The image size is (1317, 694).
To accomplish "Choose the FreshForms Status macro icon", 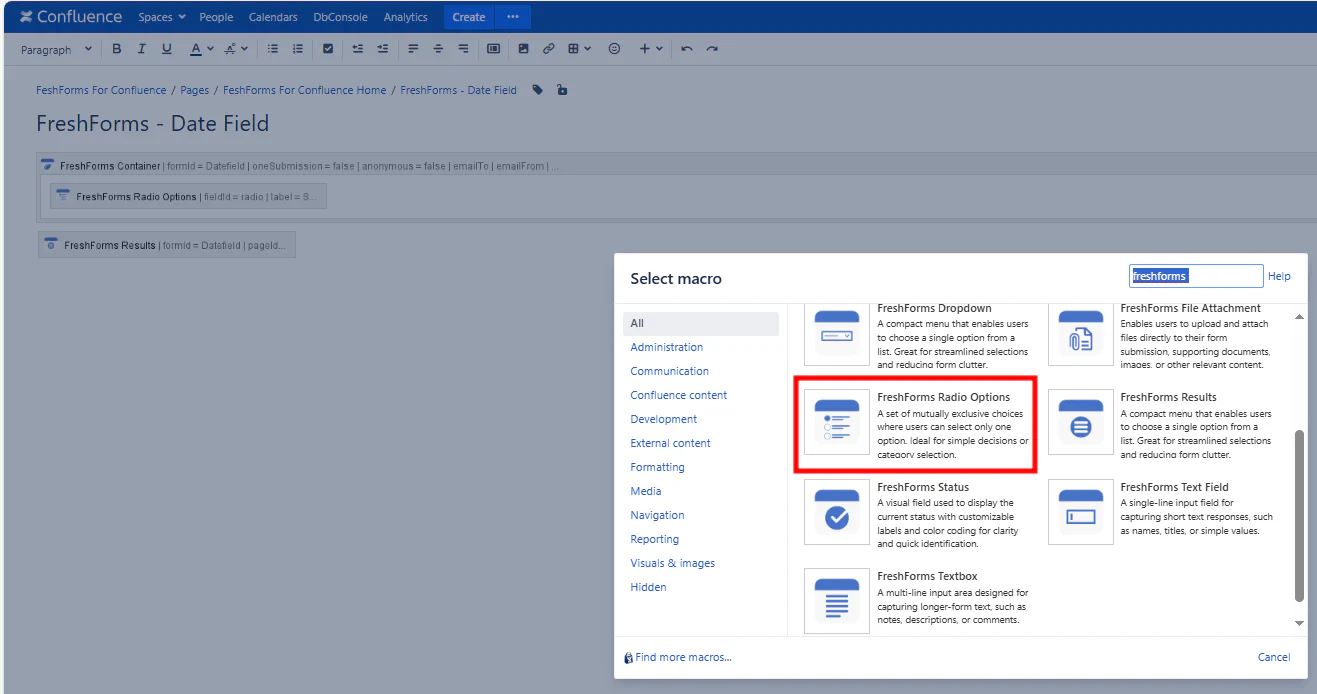I will pos(837,512).
